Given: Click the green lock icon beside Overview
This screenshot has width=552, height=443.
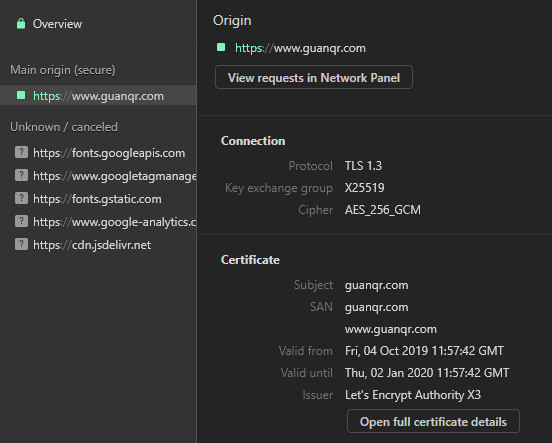Looking at the screenshot, I should (x=21, y=24).
